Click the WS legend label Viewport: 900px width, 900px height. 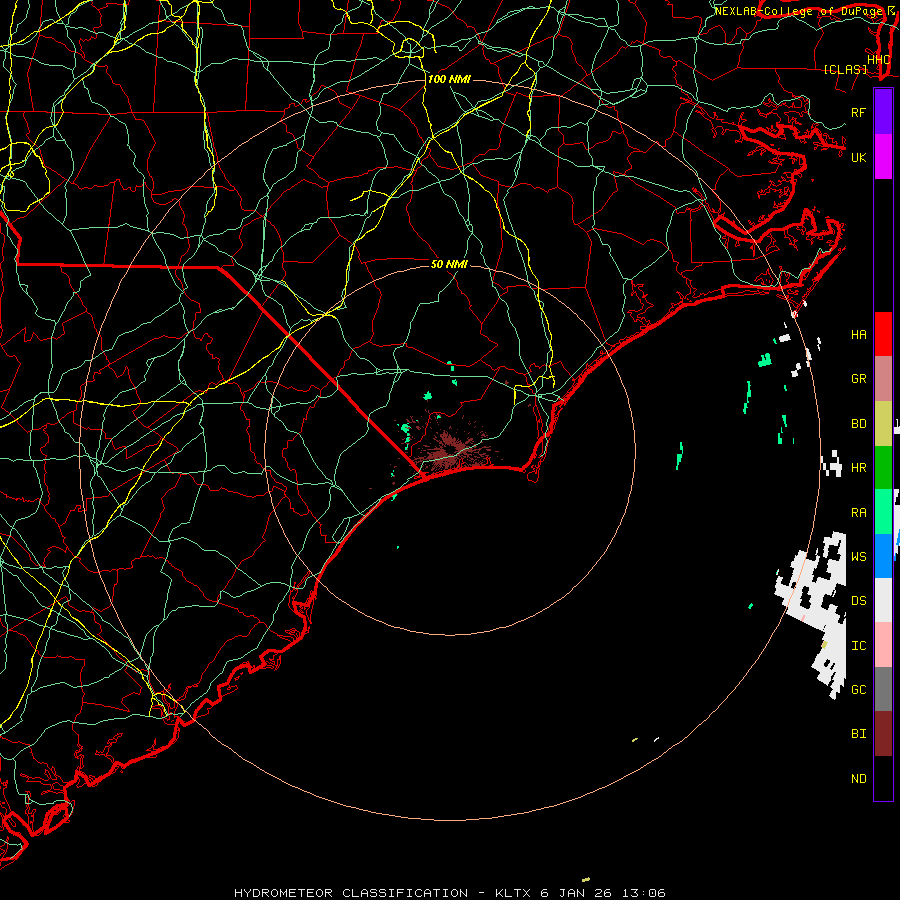click(x=859, y=556)
